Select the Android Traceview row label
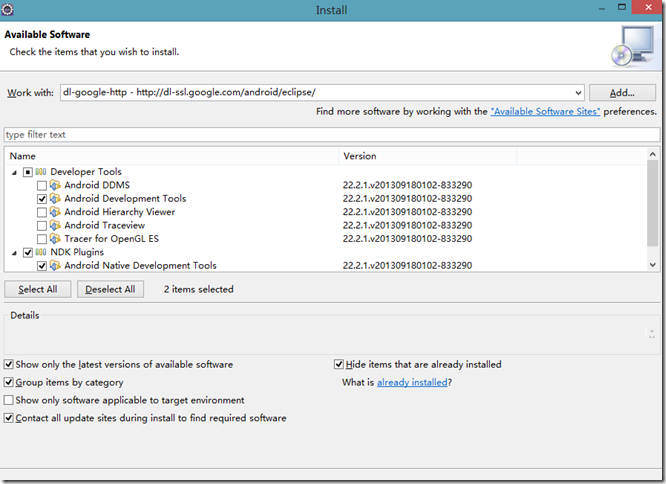 (x=104, y=225)
